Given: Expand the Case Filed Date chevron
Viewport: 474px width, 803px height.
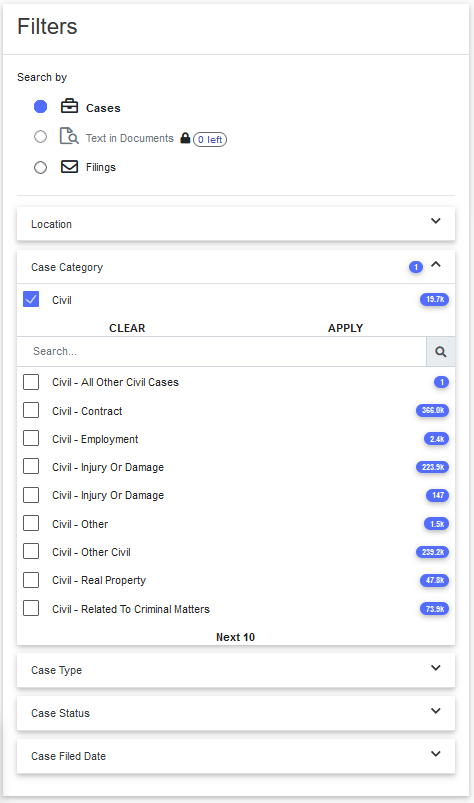Looking at the screenshot, I should [x=436, y=754].
